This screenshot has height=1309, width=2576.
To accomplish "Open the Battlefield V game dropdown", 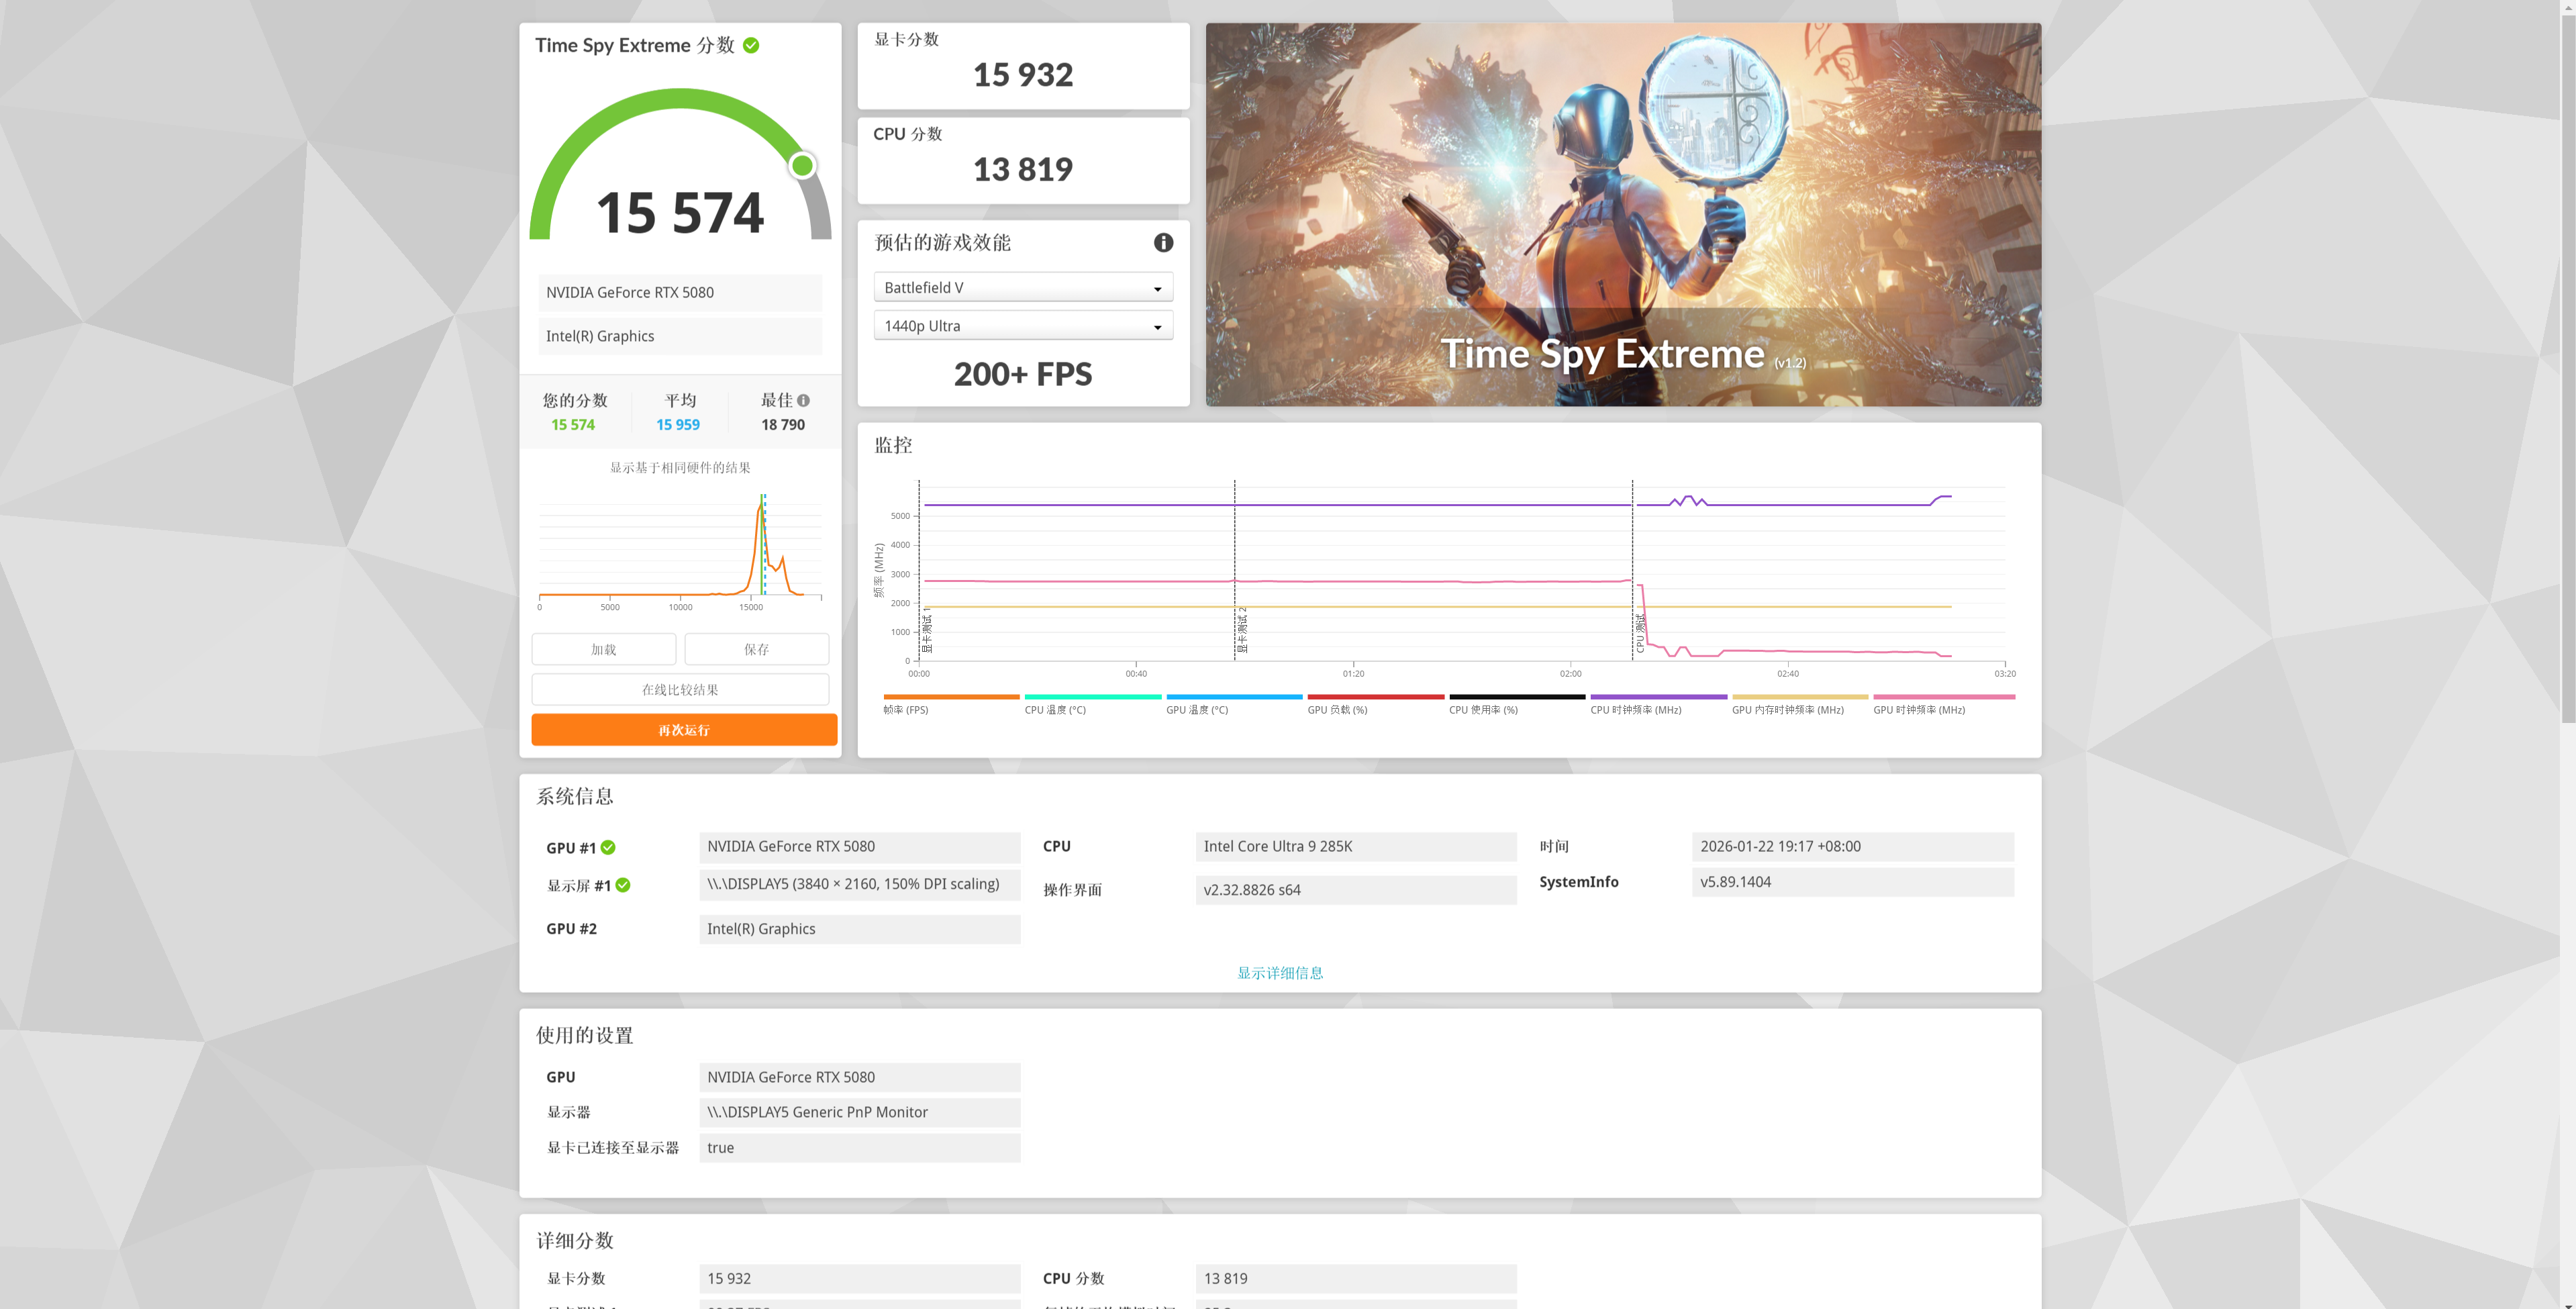I will [x=1022, y=288].
